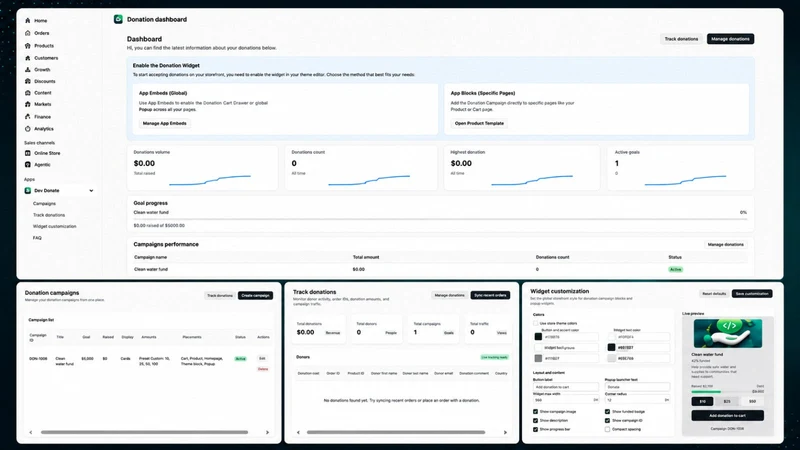
Task: Toggle Show funded badge checkbox
Action: tap(607, 411)
